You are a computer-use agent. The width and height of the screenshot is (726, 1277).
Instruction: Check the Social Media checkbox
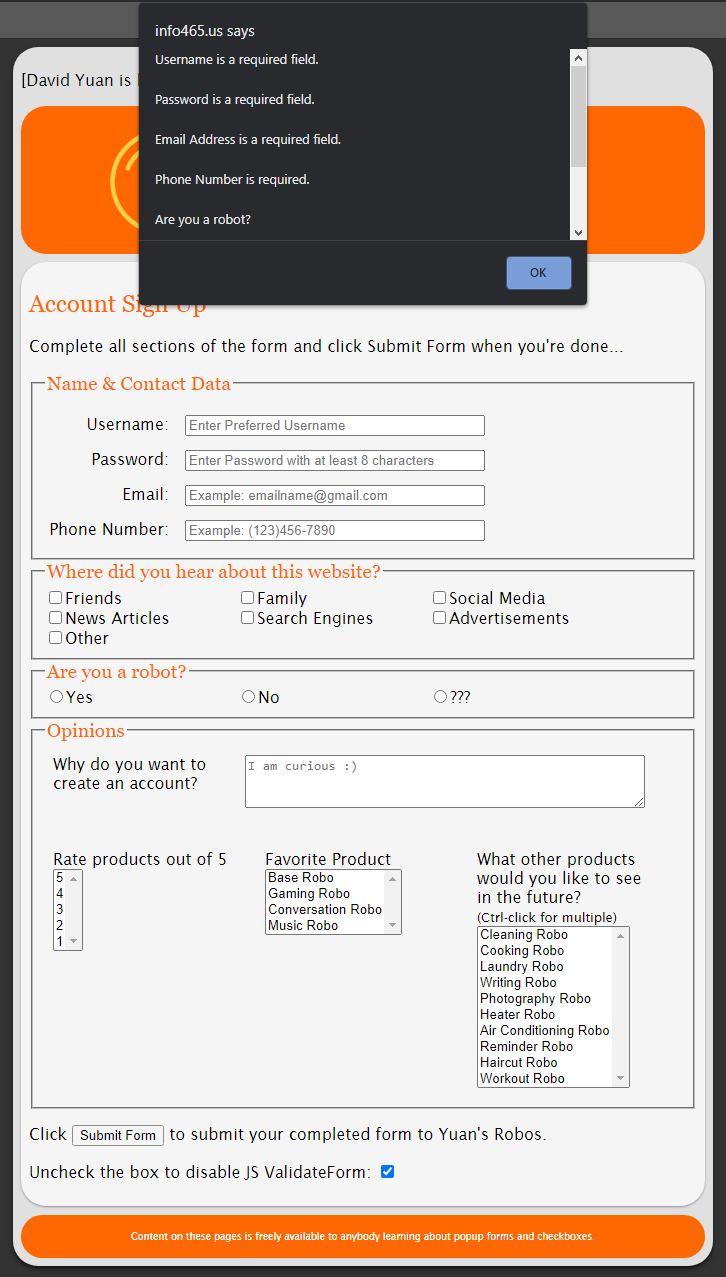[x=440, y=598]
